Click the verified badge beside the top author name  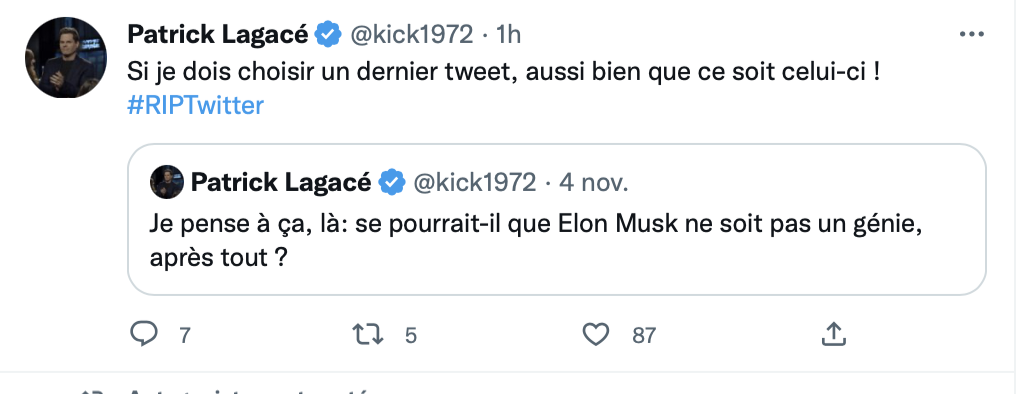point(328,34)
